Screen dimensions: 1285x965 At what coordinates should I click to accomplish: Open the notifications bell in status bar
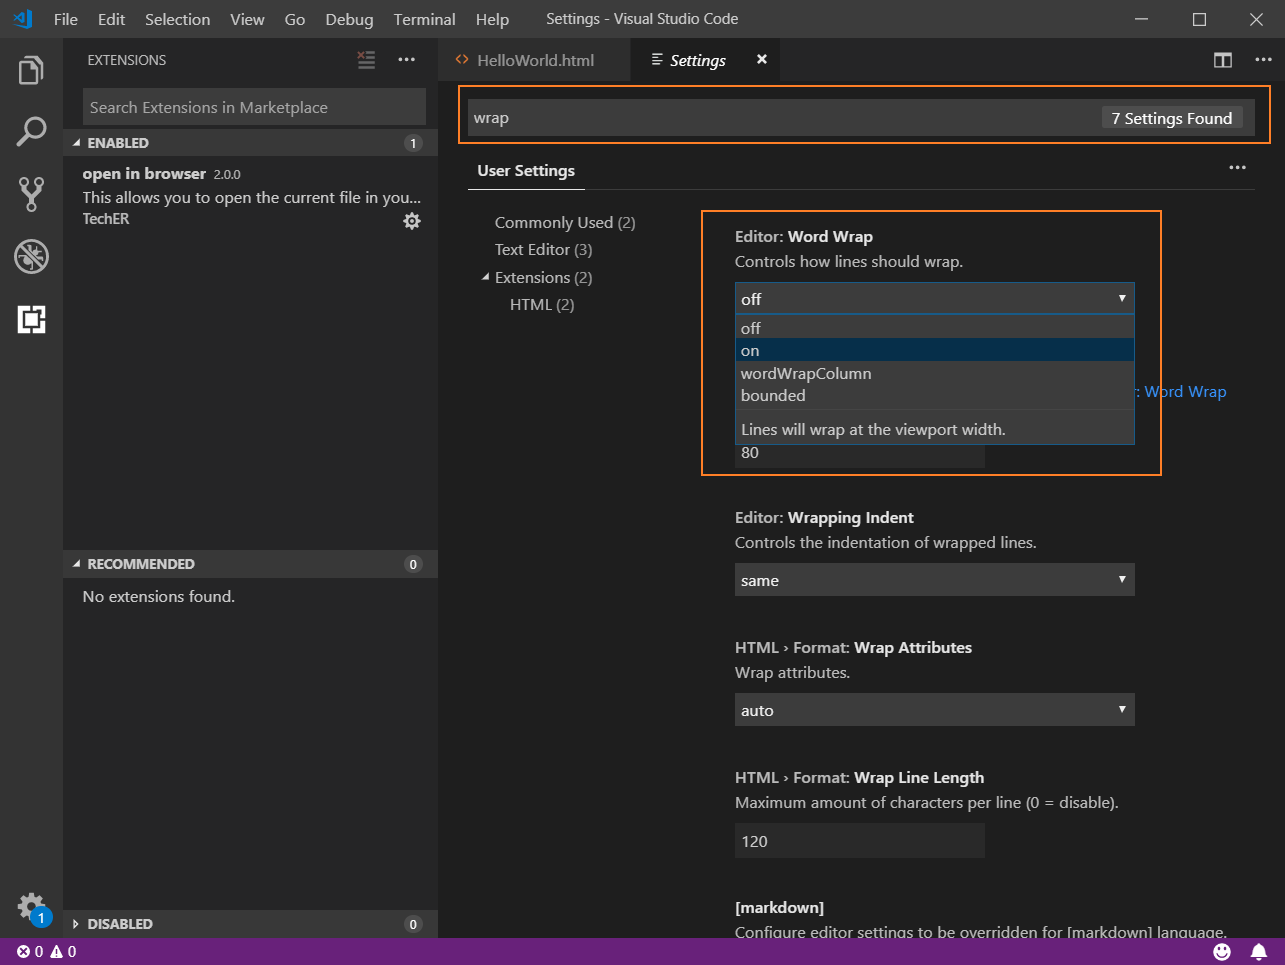[x=1259, y=952]
